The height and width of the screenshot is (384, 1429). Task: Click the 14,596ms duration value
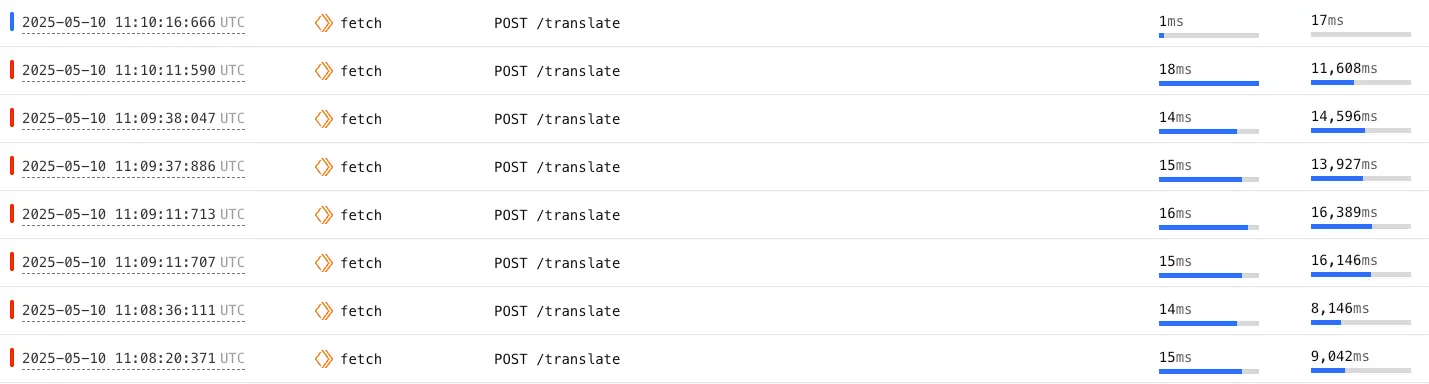click(x=1344, y=116)
